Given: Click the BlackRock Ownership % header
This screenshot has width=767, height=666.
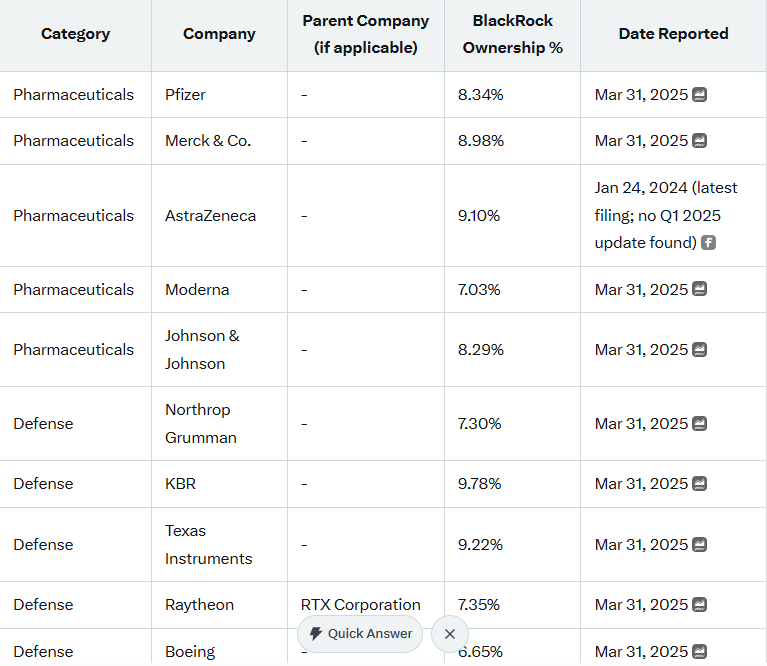Looking at the screenshot, I should click(x=512, y=34).
